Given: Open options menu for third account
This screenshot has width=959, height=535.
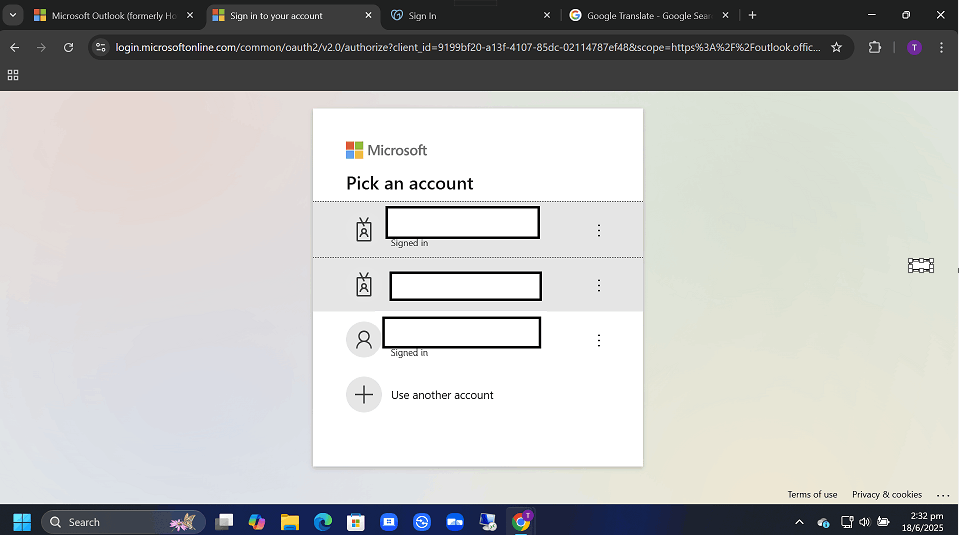Looking at the screenshot, I should 599,340.
